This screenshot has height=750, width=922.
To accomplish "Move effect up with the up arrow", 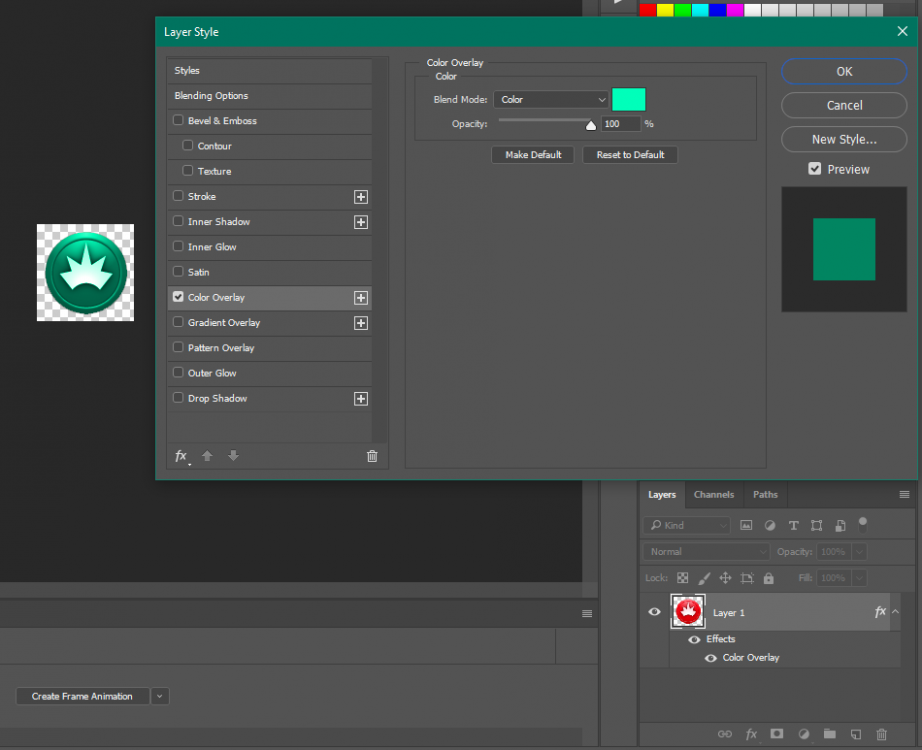I will click(x=207, y=455).
